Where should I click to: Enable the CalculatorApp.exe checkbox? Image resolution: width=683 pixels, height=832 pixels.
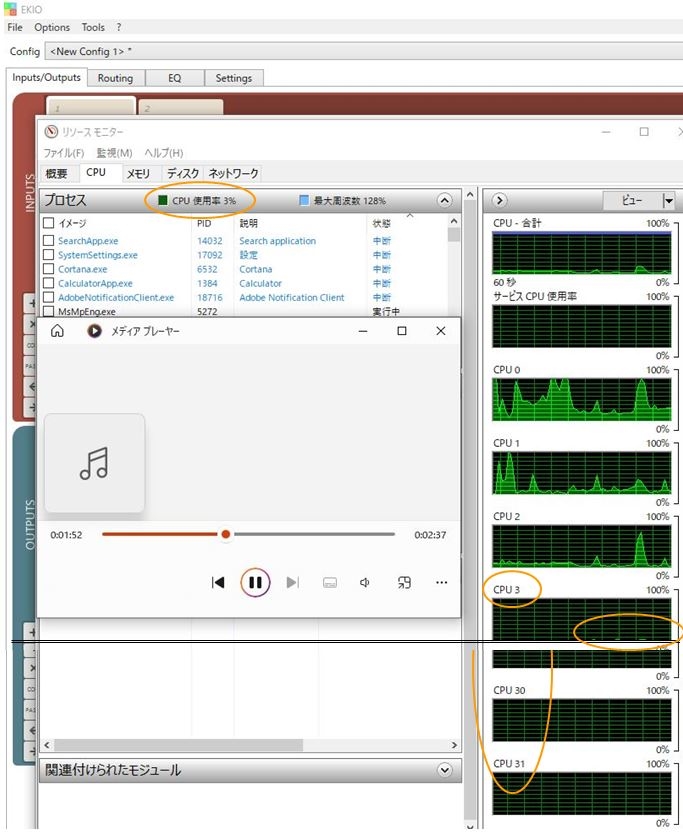coord(48,283)
